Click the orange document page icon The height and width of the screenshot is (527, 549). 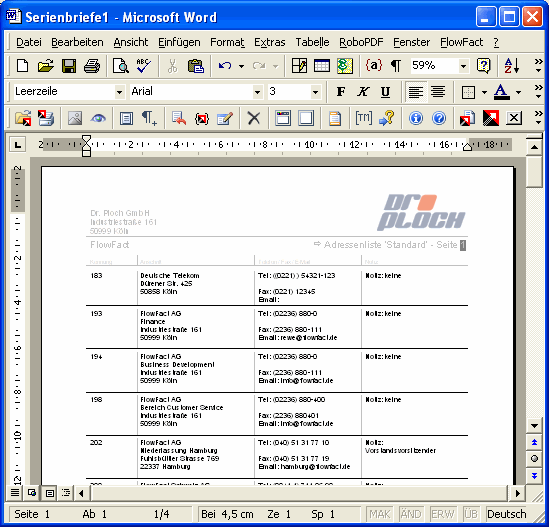click(335, 118)
